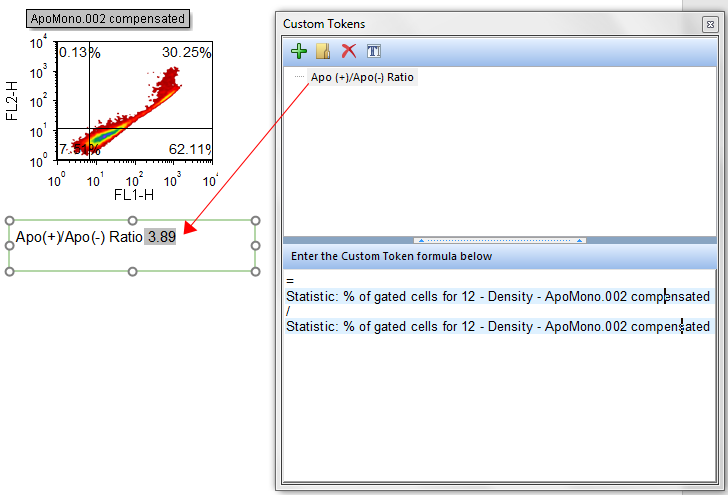The image size is (728, 495).
Task: Click the 62.11% lower-right quadrant statistic
Action: coord(189,149)
